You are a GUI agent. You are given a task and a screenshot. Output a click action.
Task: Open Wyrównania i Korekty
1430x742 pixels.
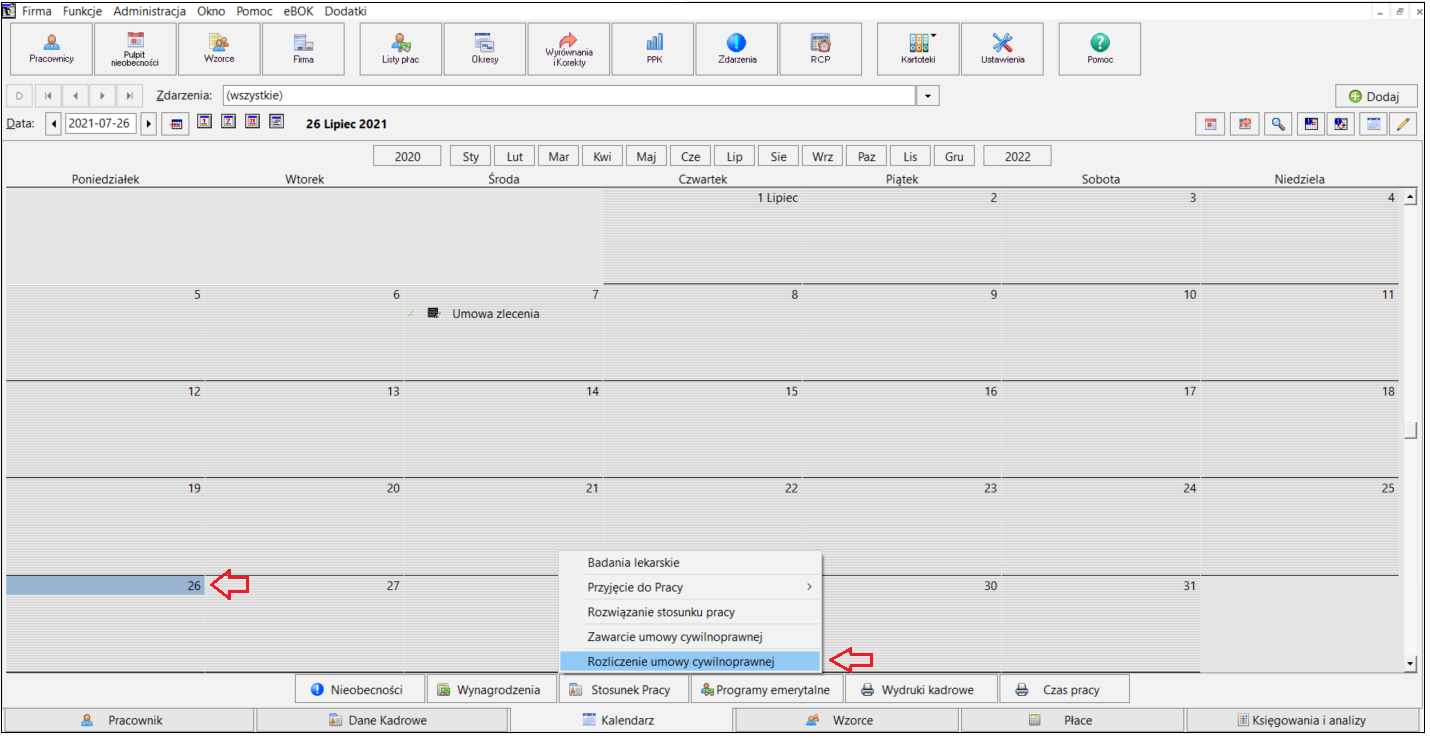pyautogui.click(x=569, y=49)
